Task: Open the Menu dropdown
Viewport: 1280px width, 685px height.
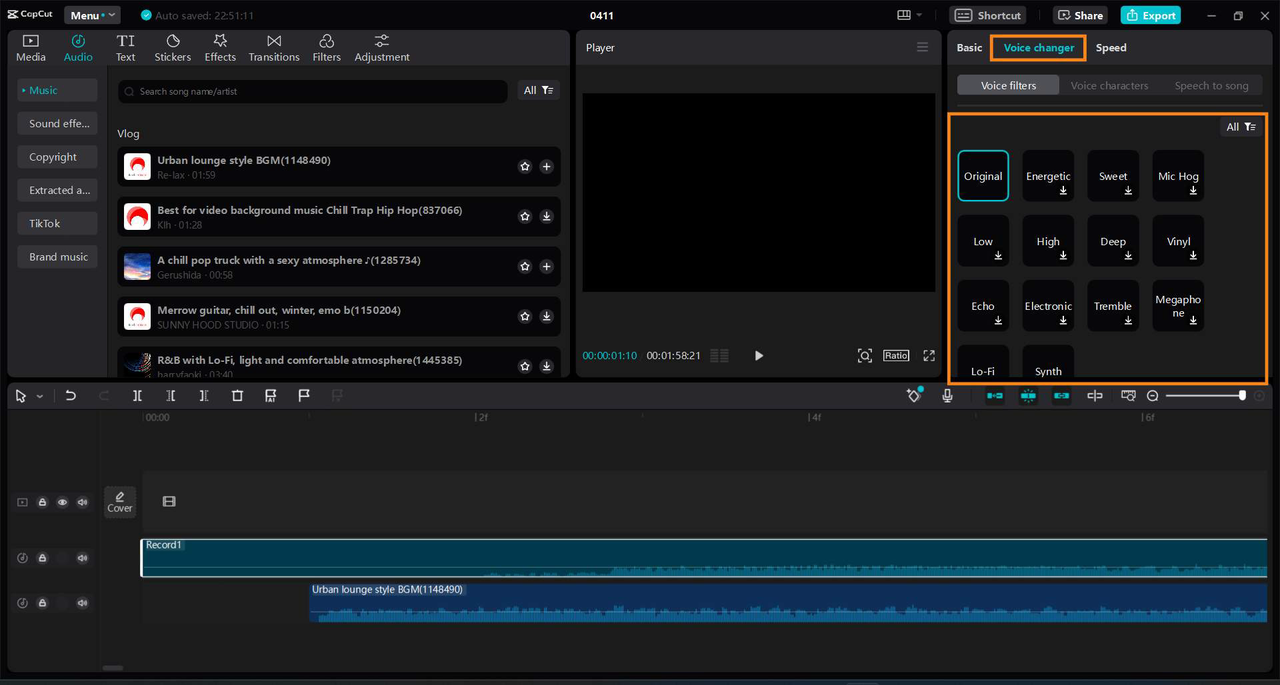Action: coord(92,15)
